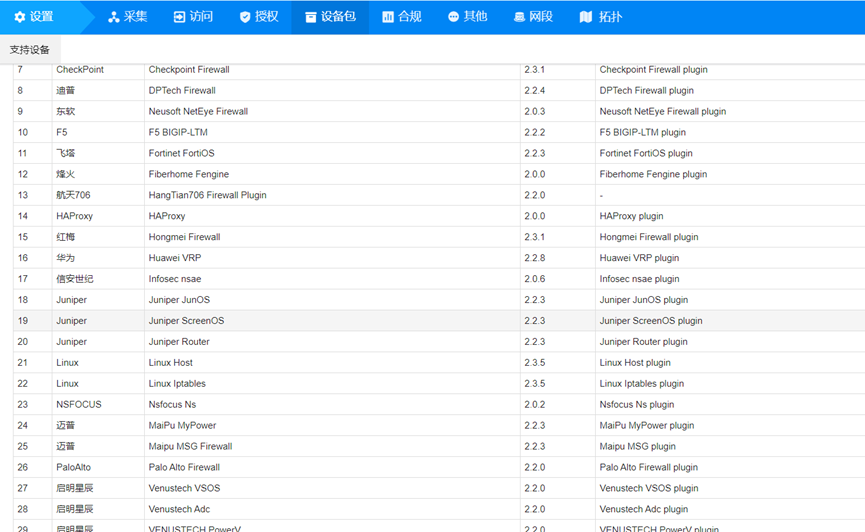Open the 采集 menu label
The image size is (865, 532).
[135, 17]
